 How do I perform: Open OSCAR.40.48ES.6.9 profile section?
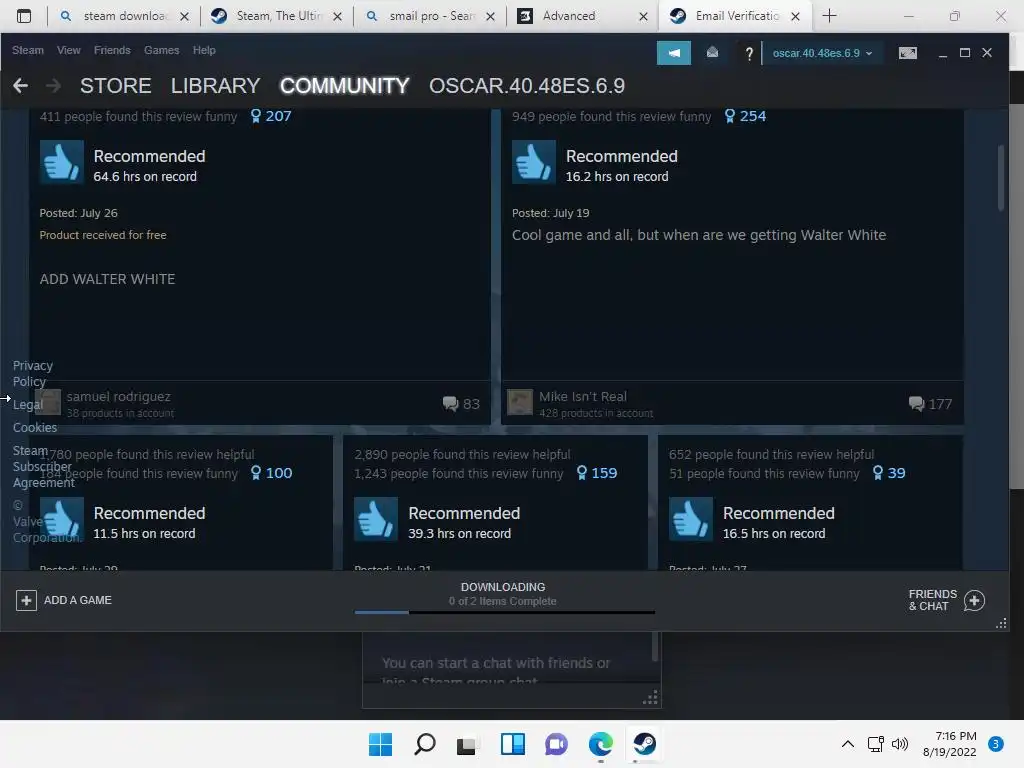[x=527, y=86]
